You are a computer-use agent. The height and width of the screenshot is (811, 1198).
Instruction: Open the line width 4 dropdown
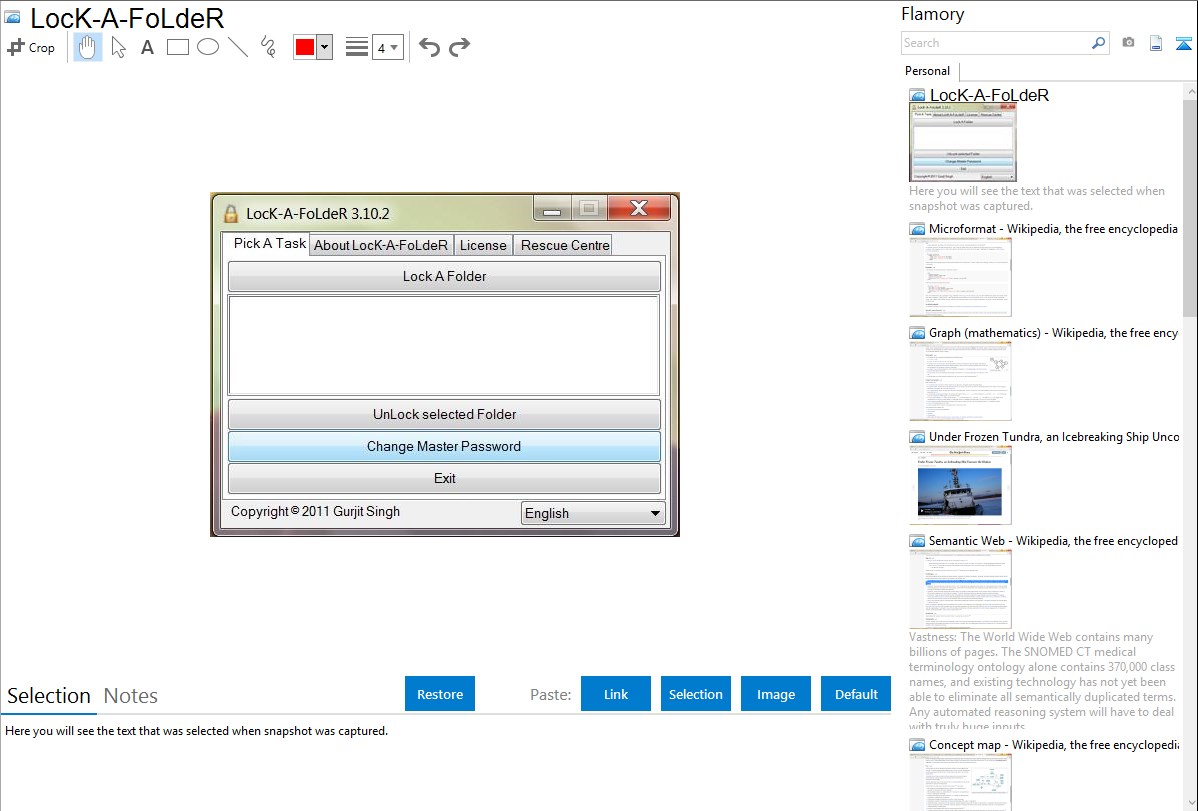387,47
